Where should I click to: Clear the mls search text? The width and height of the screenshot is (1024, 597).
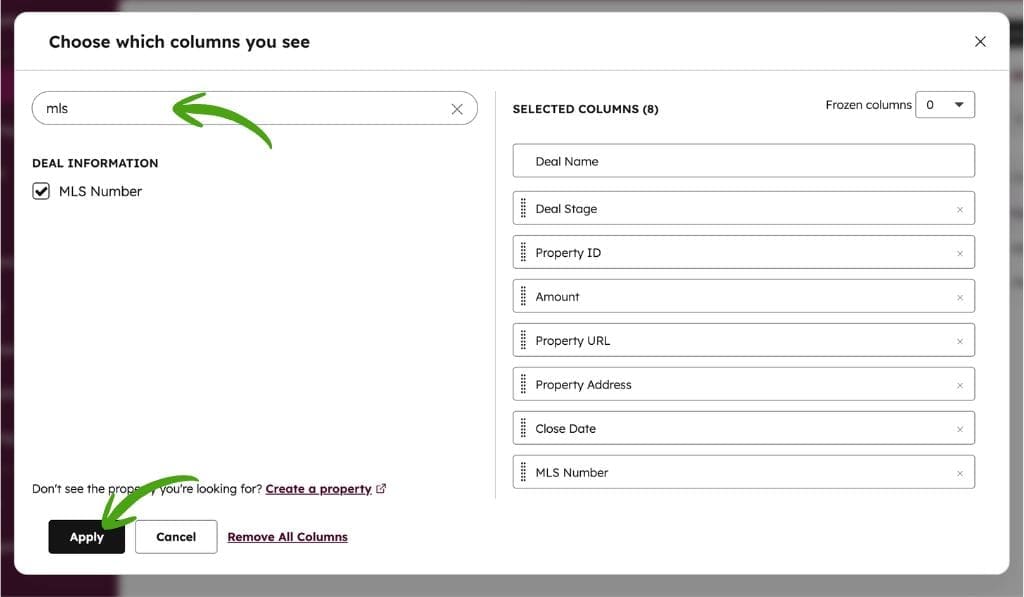(x=457, y=109)
